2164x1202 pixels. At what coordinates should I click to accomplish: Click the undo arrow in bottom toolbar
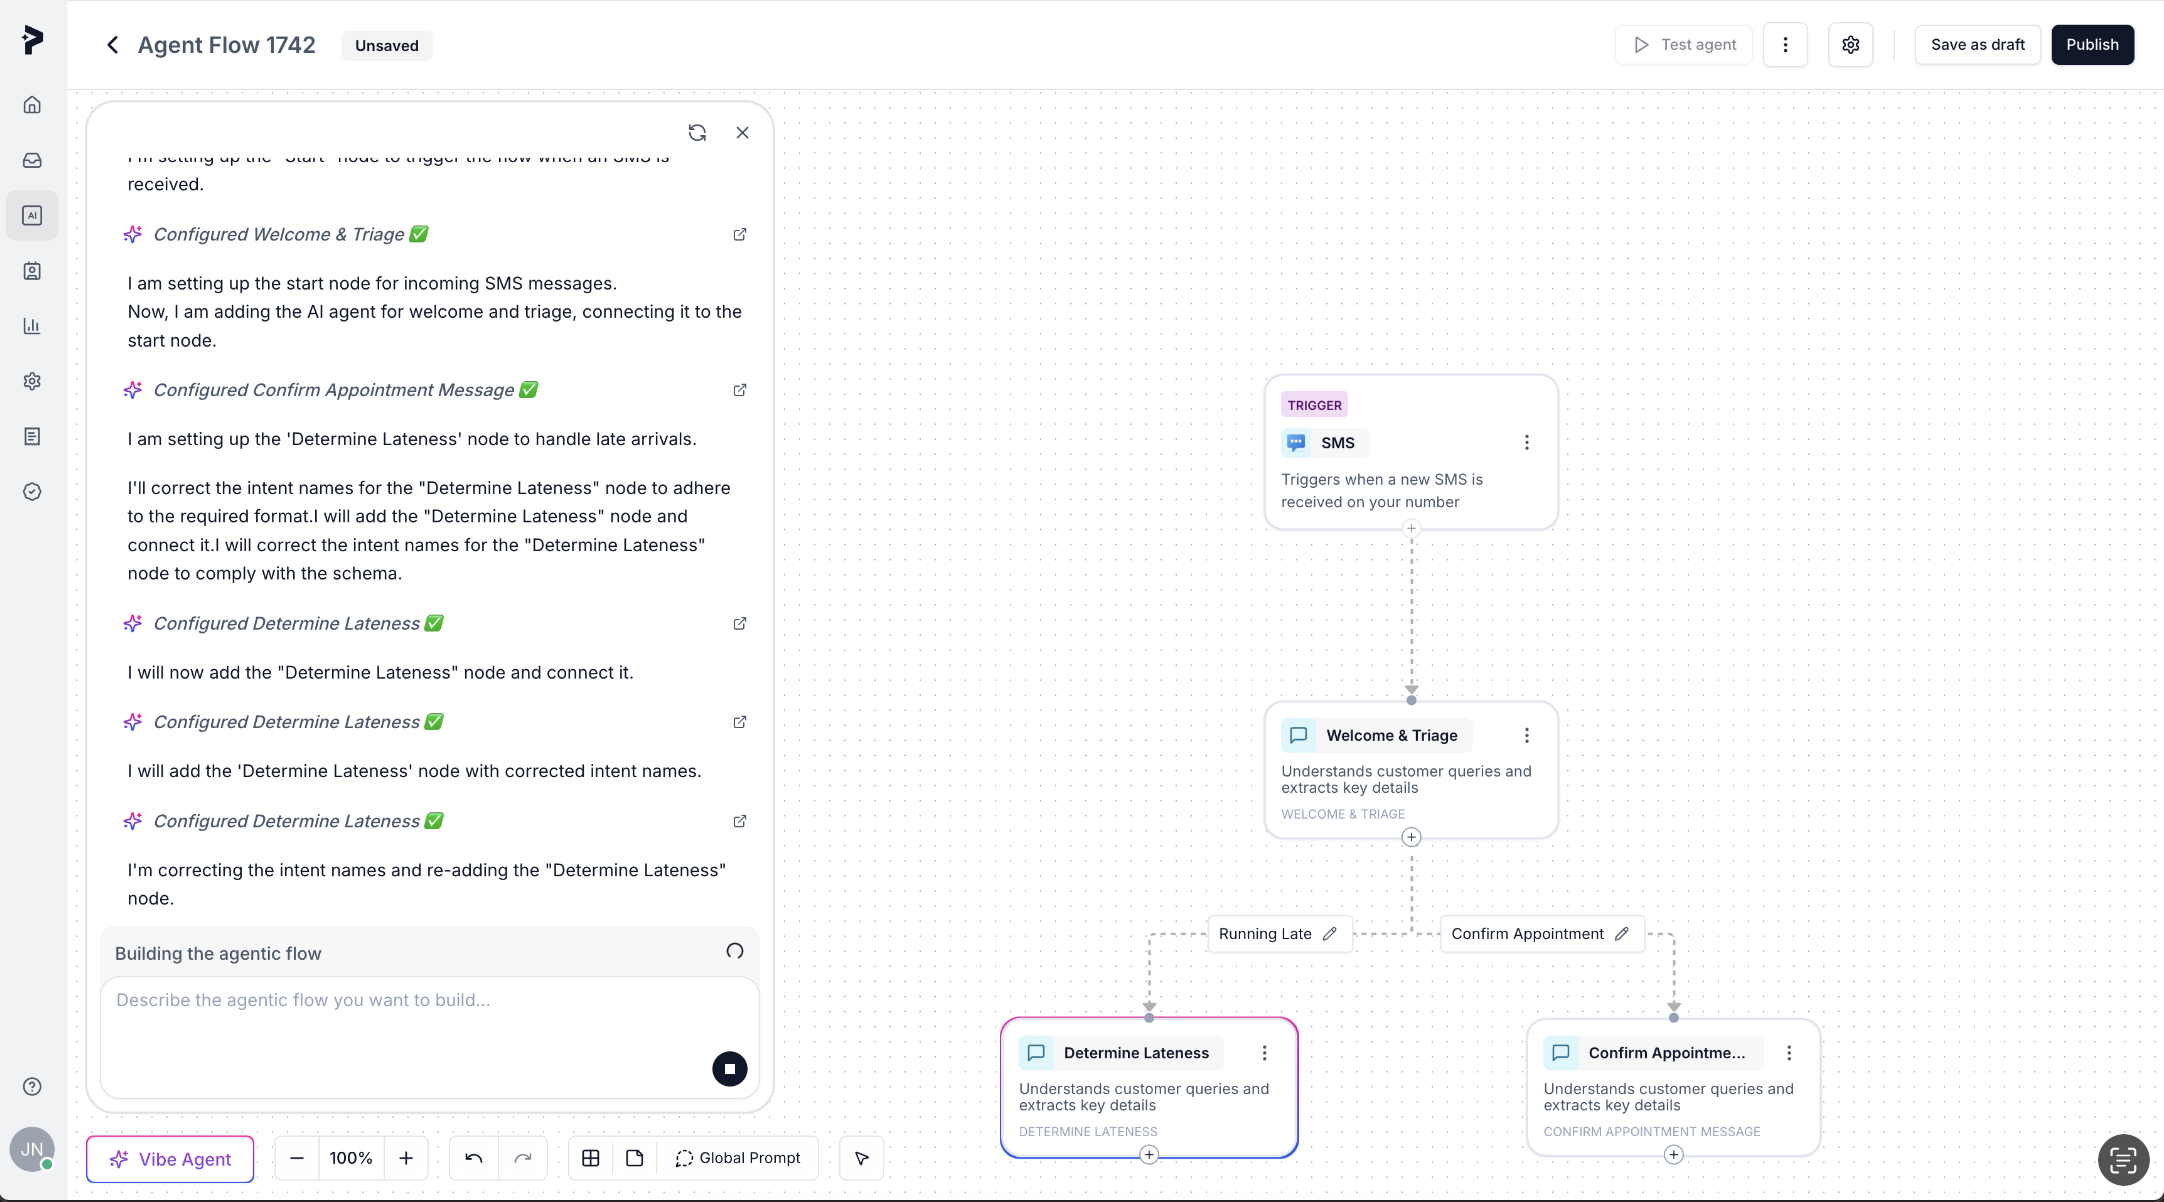(x=474, y=1158)
